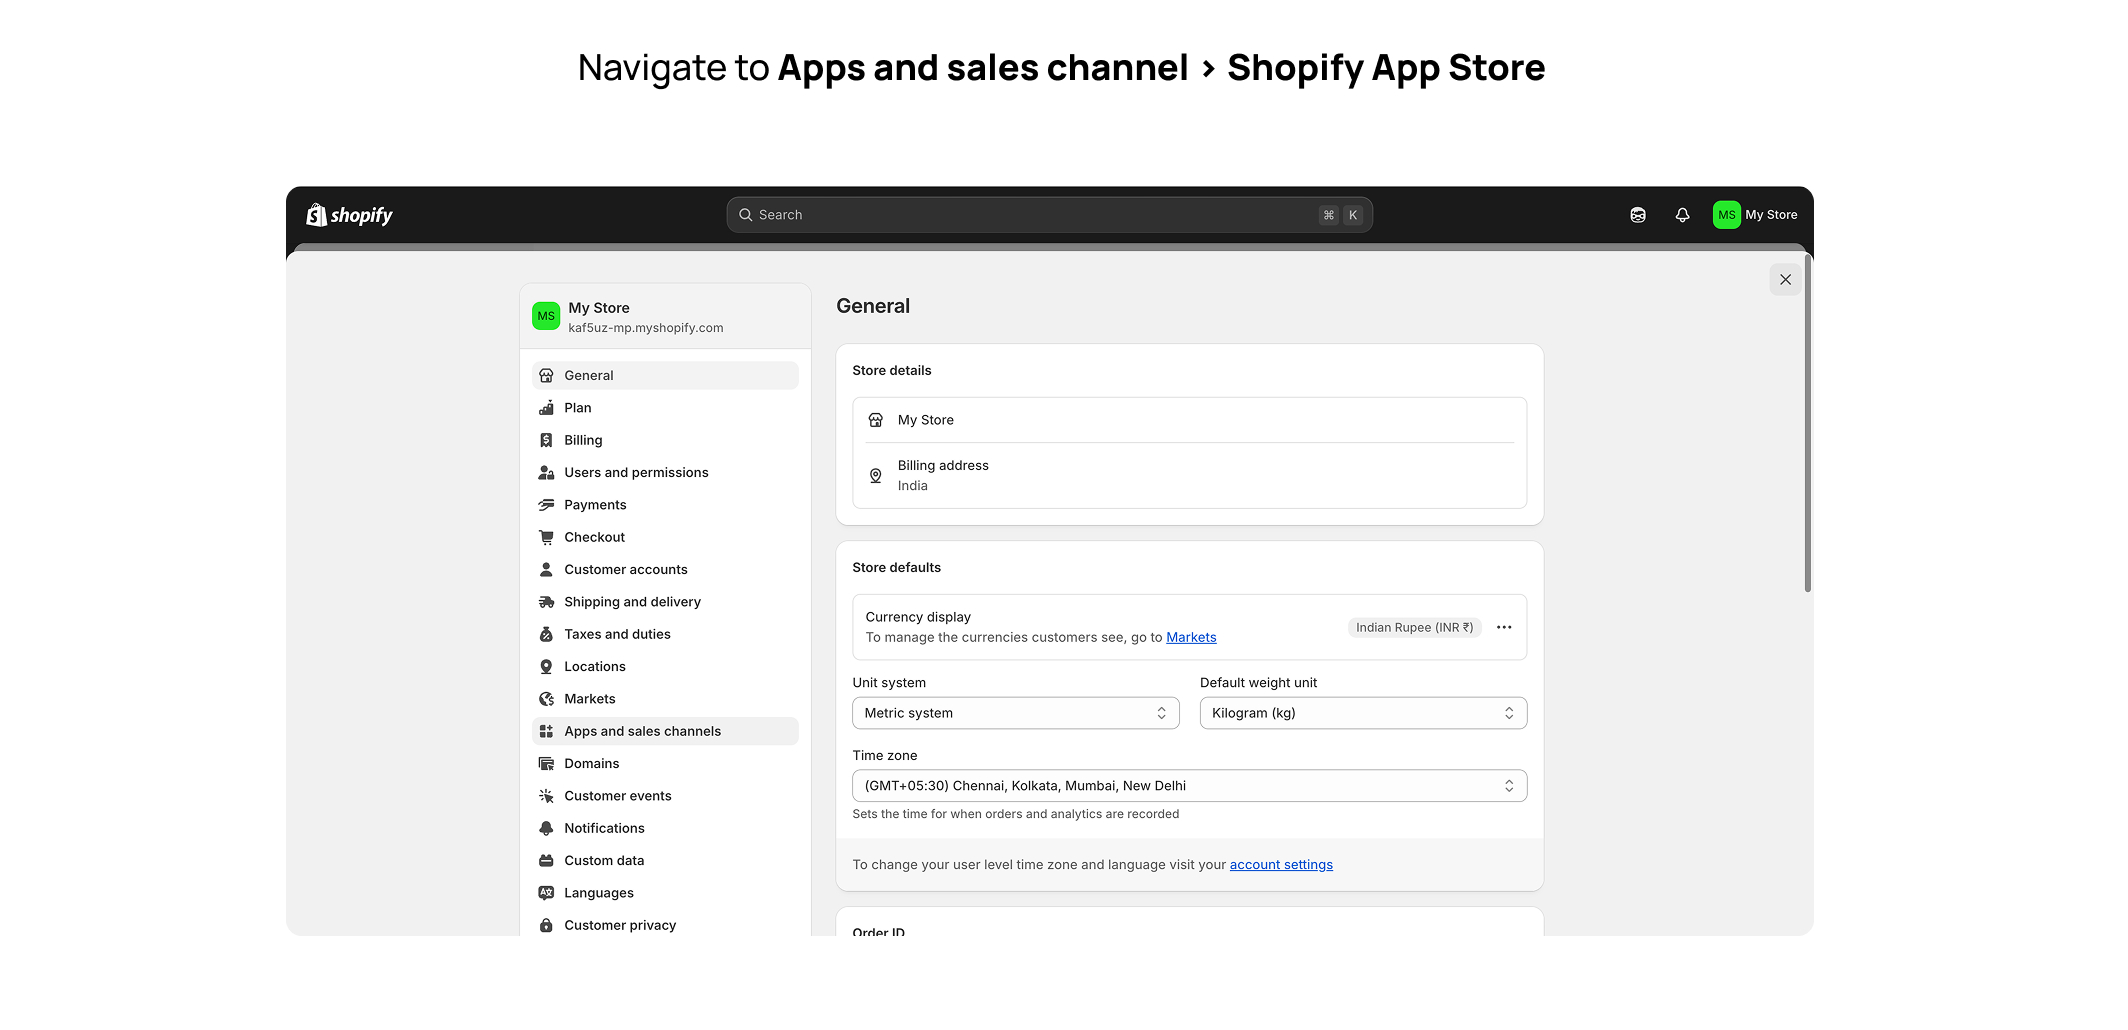Click the location pin icon by Billing address
The height and width of the screenshot is (1030, 2128).
875,476
